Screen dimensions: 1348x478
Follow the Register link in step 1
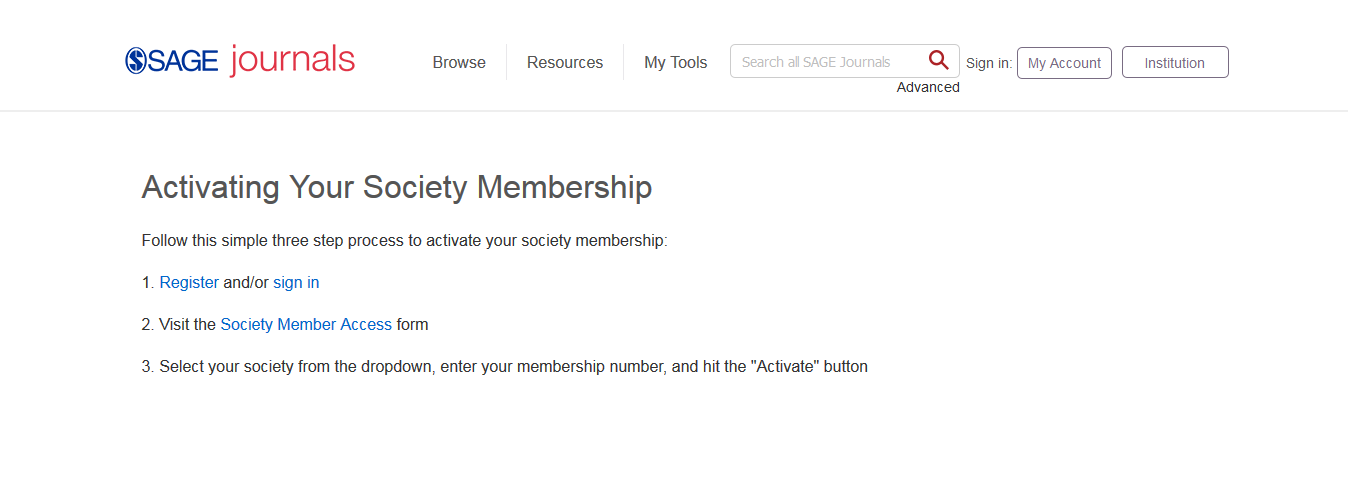189,283
